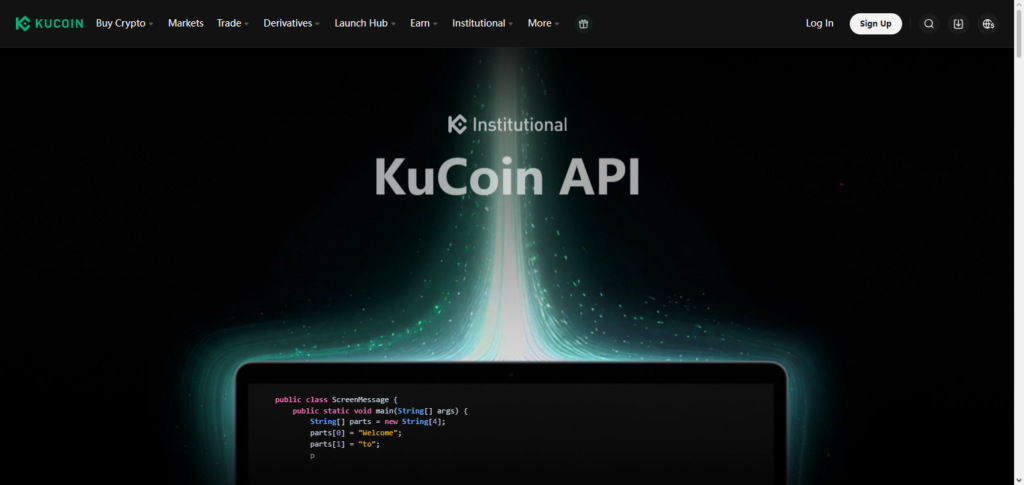Expand the Buy Crypto dropdown arrow
The height and width of the screenshot is (485, 1024).
click(151, 24)
